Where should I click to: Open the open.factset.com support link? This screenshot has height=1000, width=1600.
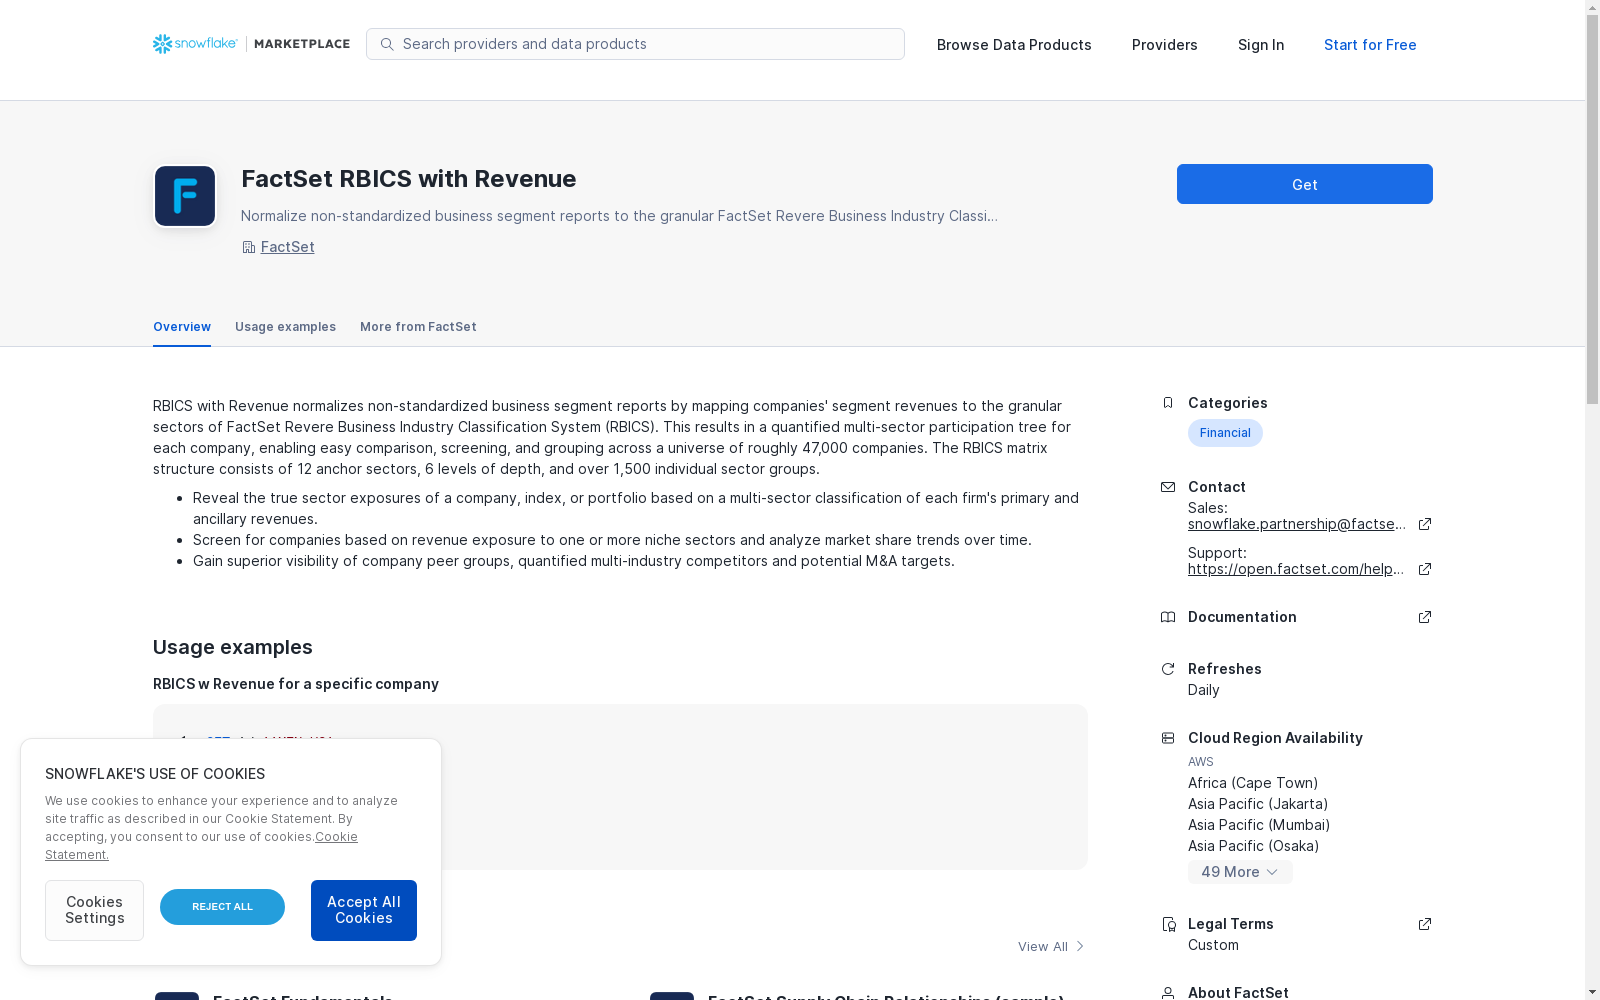tap(1297, 569)
